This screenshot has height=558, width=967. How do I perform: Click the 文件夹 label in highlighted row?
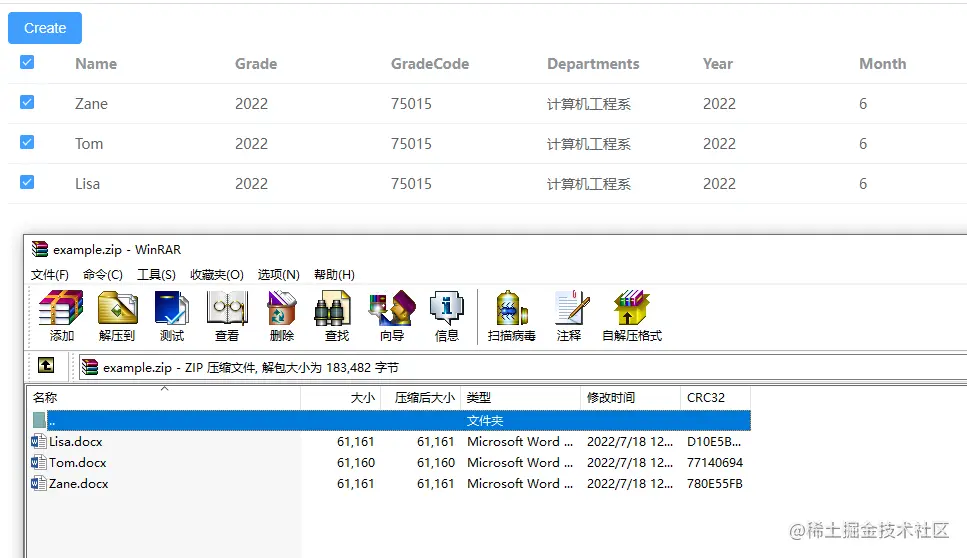(485, 421)
